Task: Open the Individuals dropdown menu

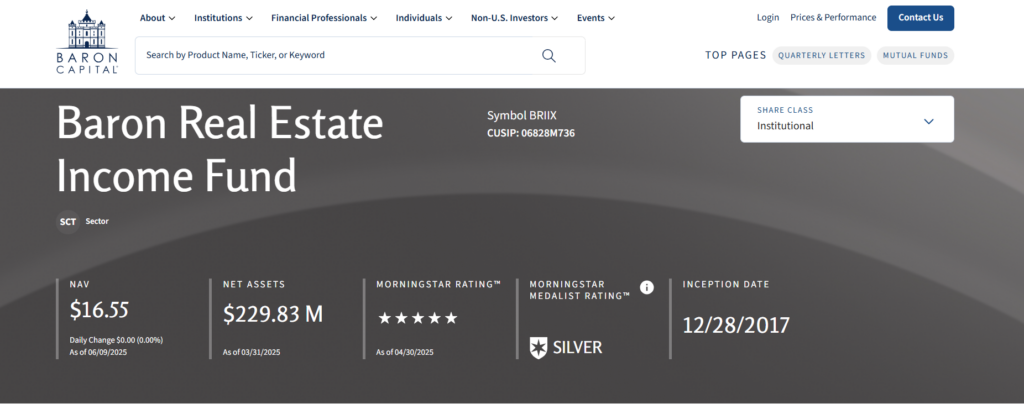Action: coord(424,18)
